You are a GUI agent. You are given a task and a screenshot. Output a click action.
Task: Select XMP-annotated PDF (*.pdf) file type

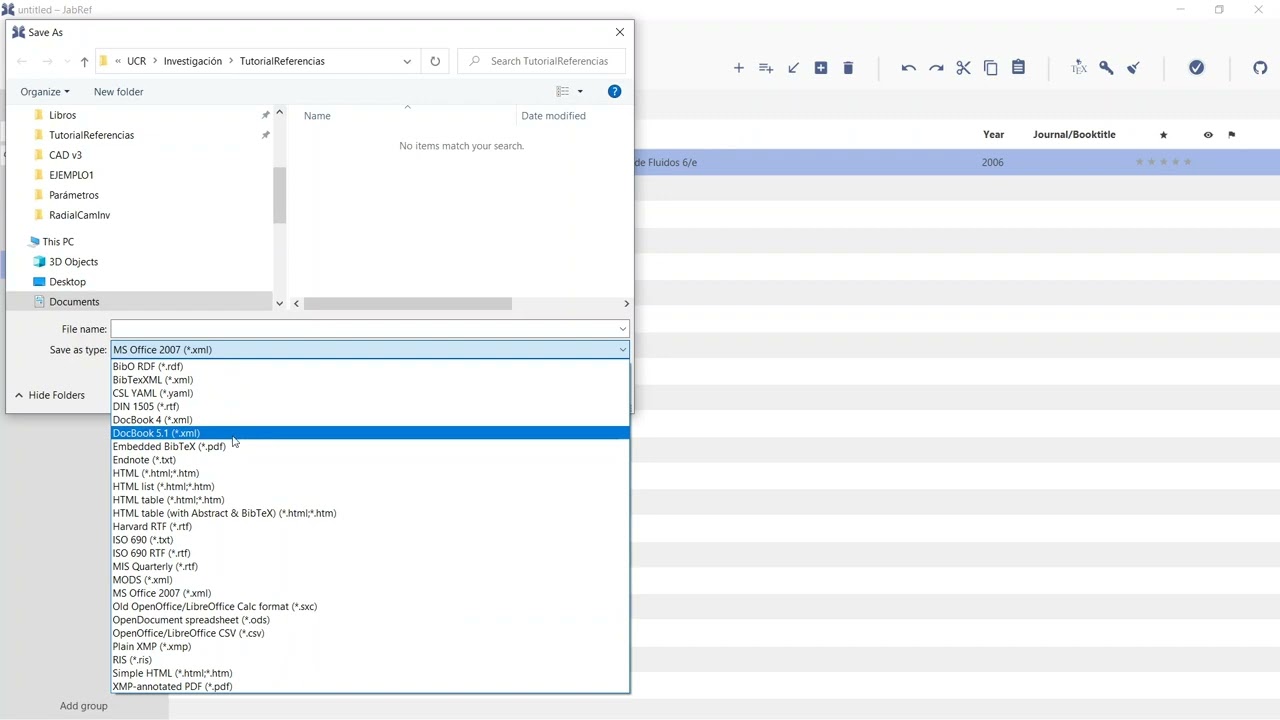point(370,687)
